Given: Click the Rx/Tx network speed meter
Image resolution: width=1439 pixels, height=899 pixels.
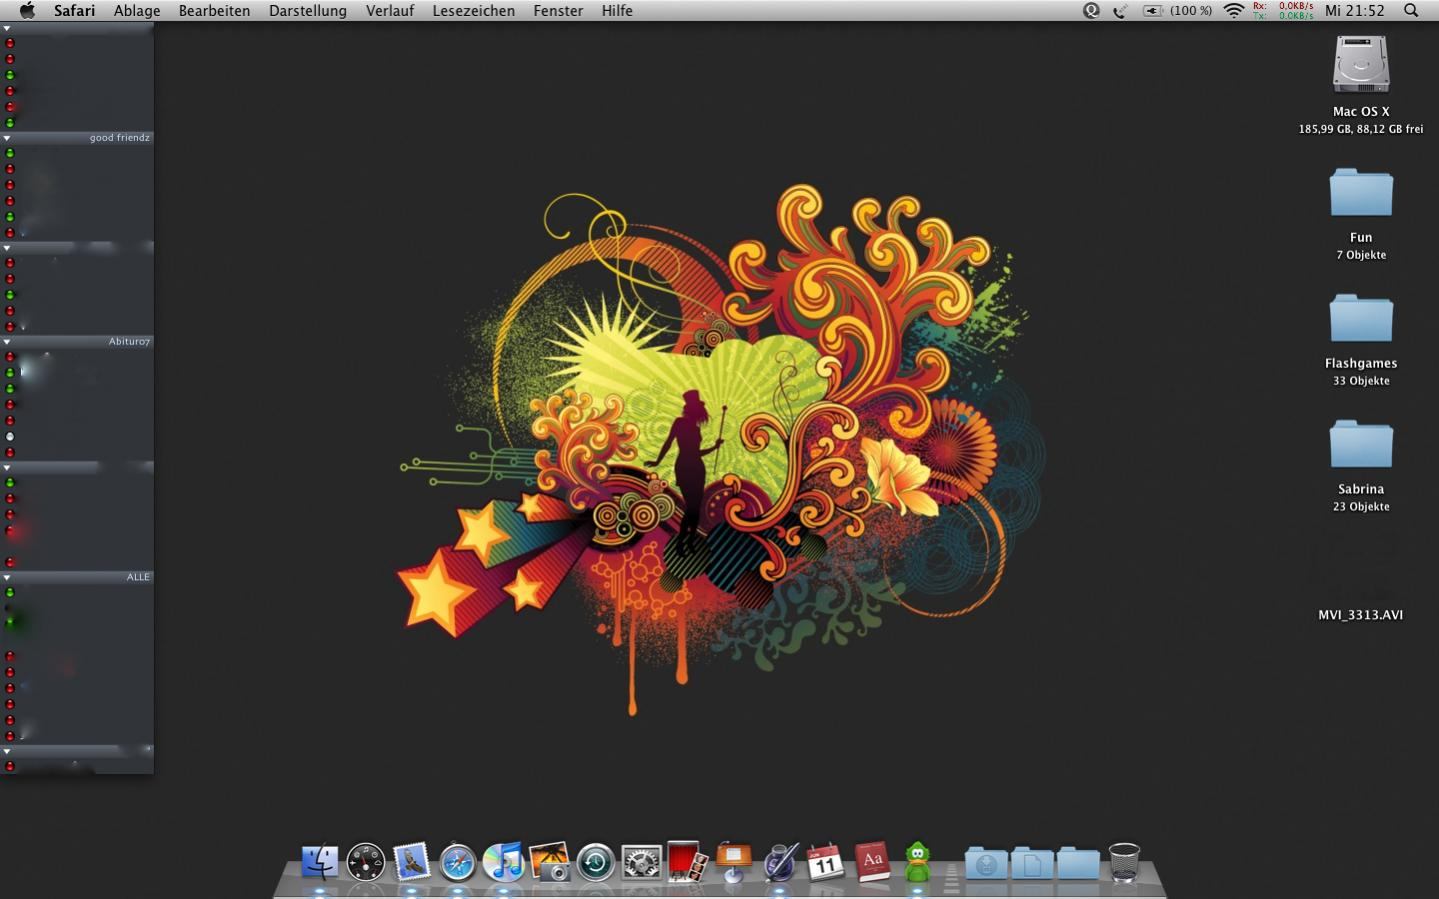Looking at the screenshot, I should 1283,10.
